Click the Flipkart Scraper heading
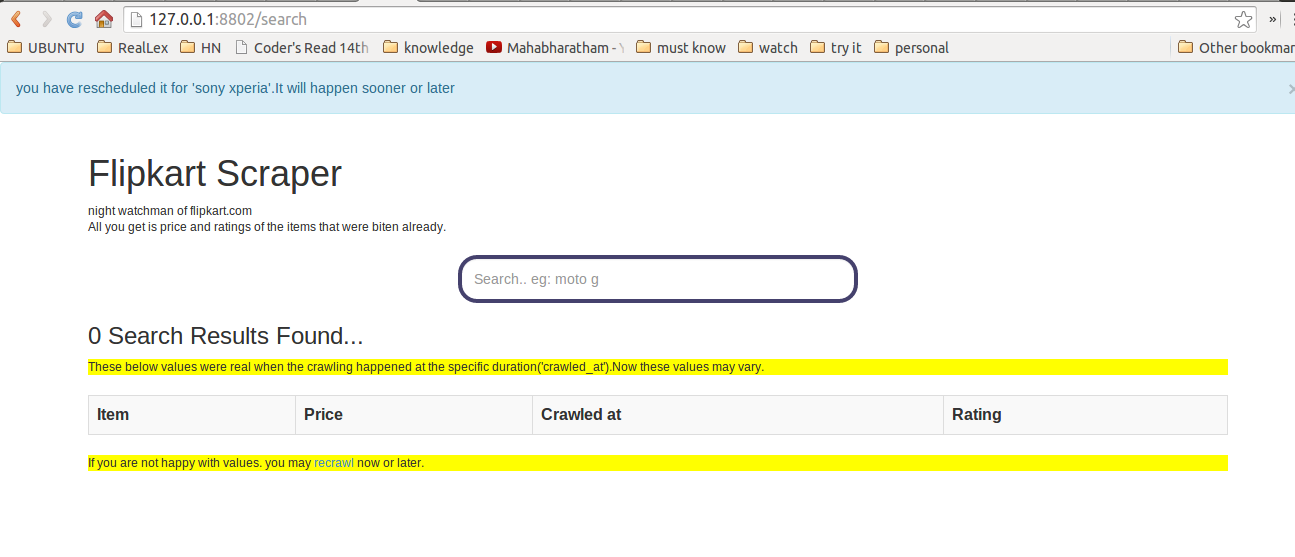The width and height of the screenshot is (1295, 557). coord(215,174)
